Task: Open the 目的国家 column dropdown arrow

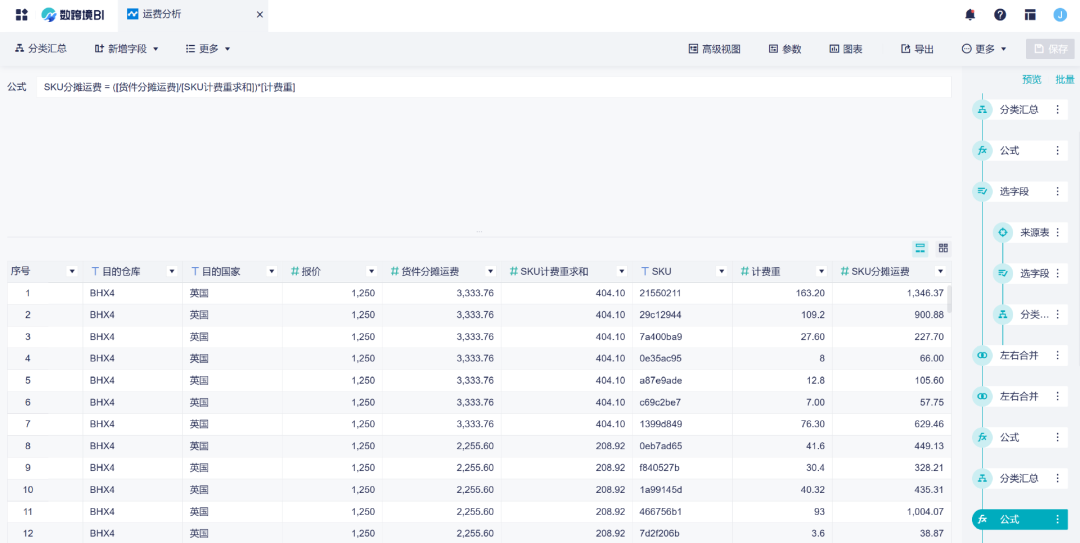Action: click(x=271, y=272)
